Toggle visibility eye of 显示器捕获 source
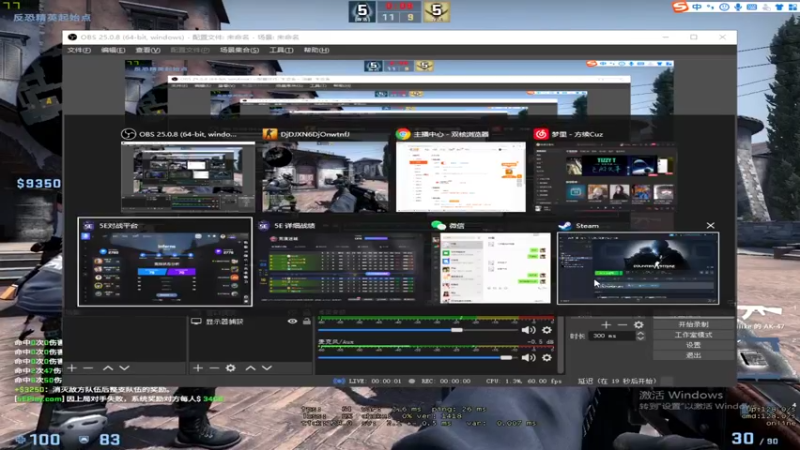Viewport: 800px width, 450px height. [x=292, y=321]
